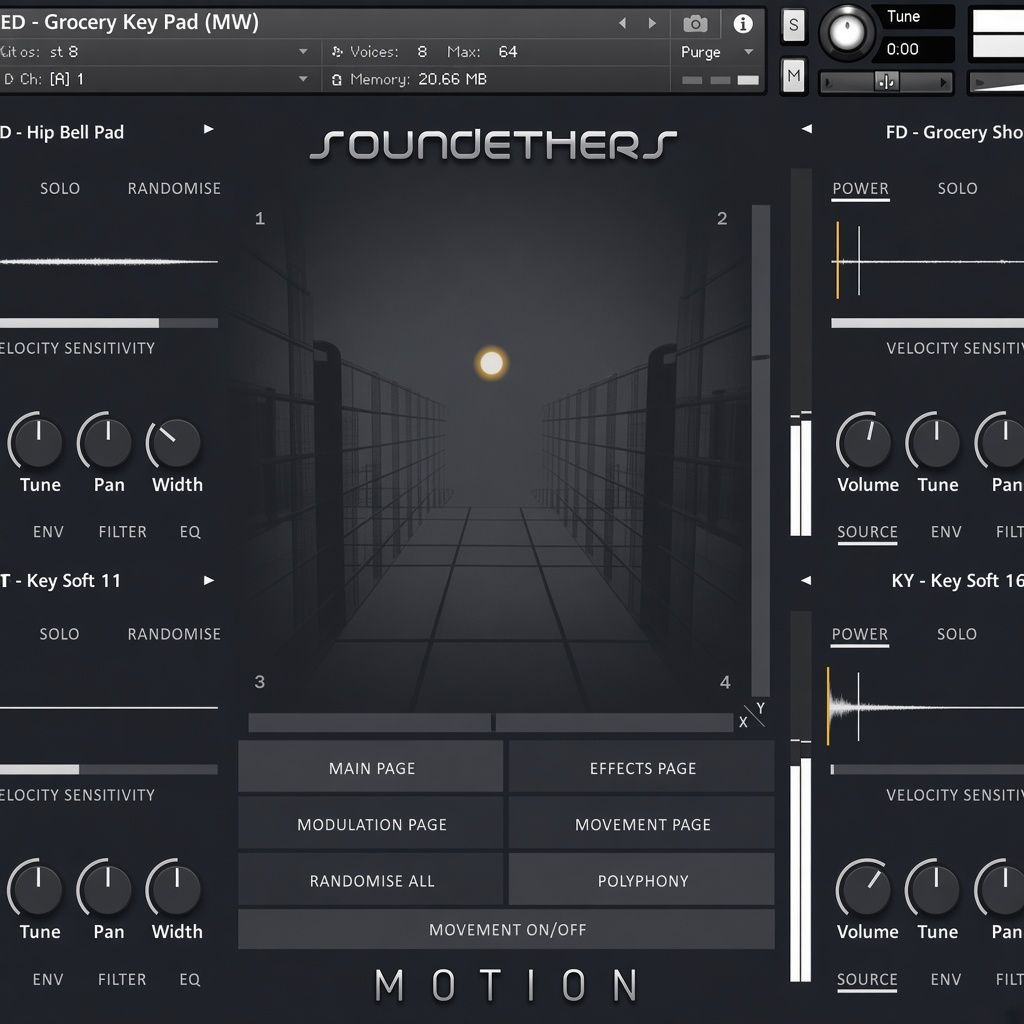Click the instrument info icon
This screenshot has height=1024, width=1024.
tap(743, 24)
